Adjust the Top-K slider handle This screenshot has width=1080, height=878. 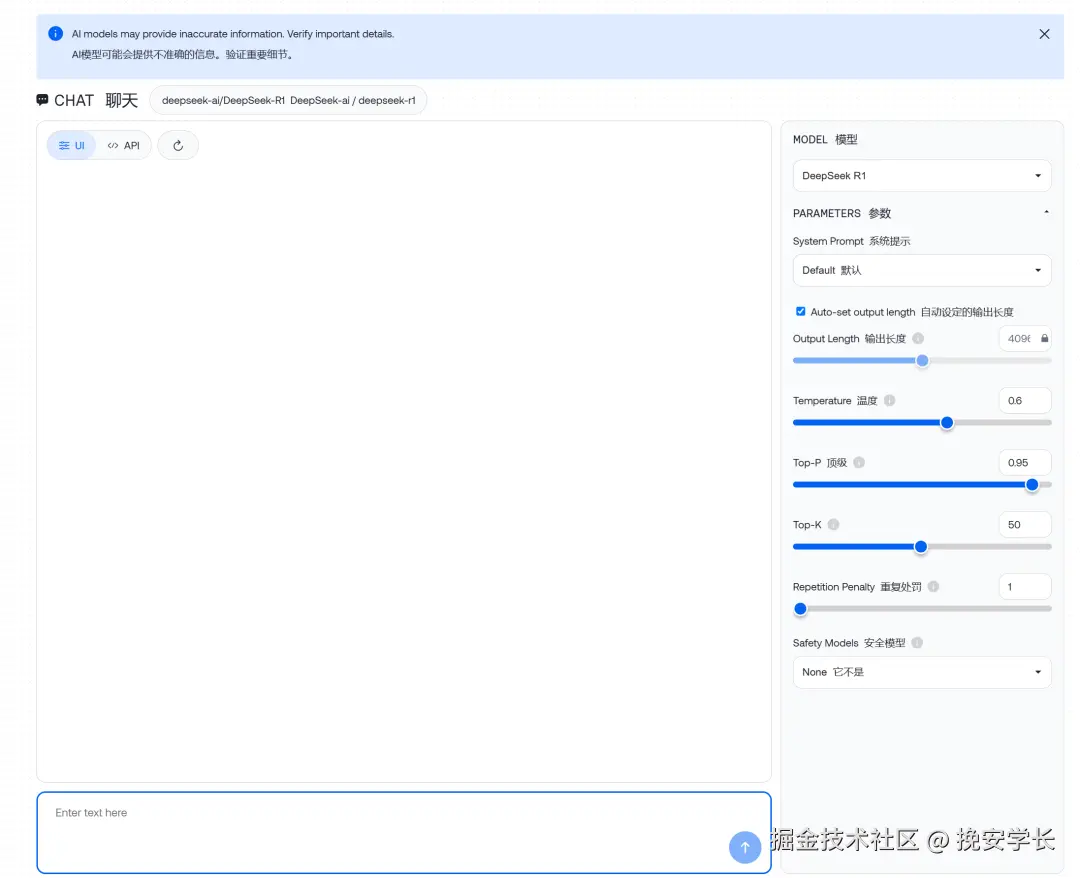pos(921,546)
